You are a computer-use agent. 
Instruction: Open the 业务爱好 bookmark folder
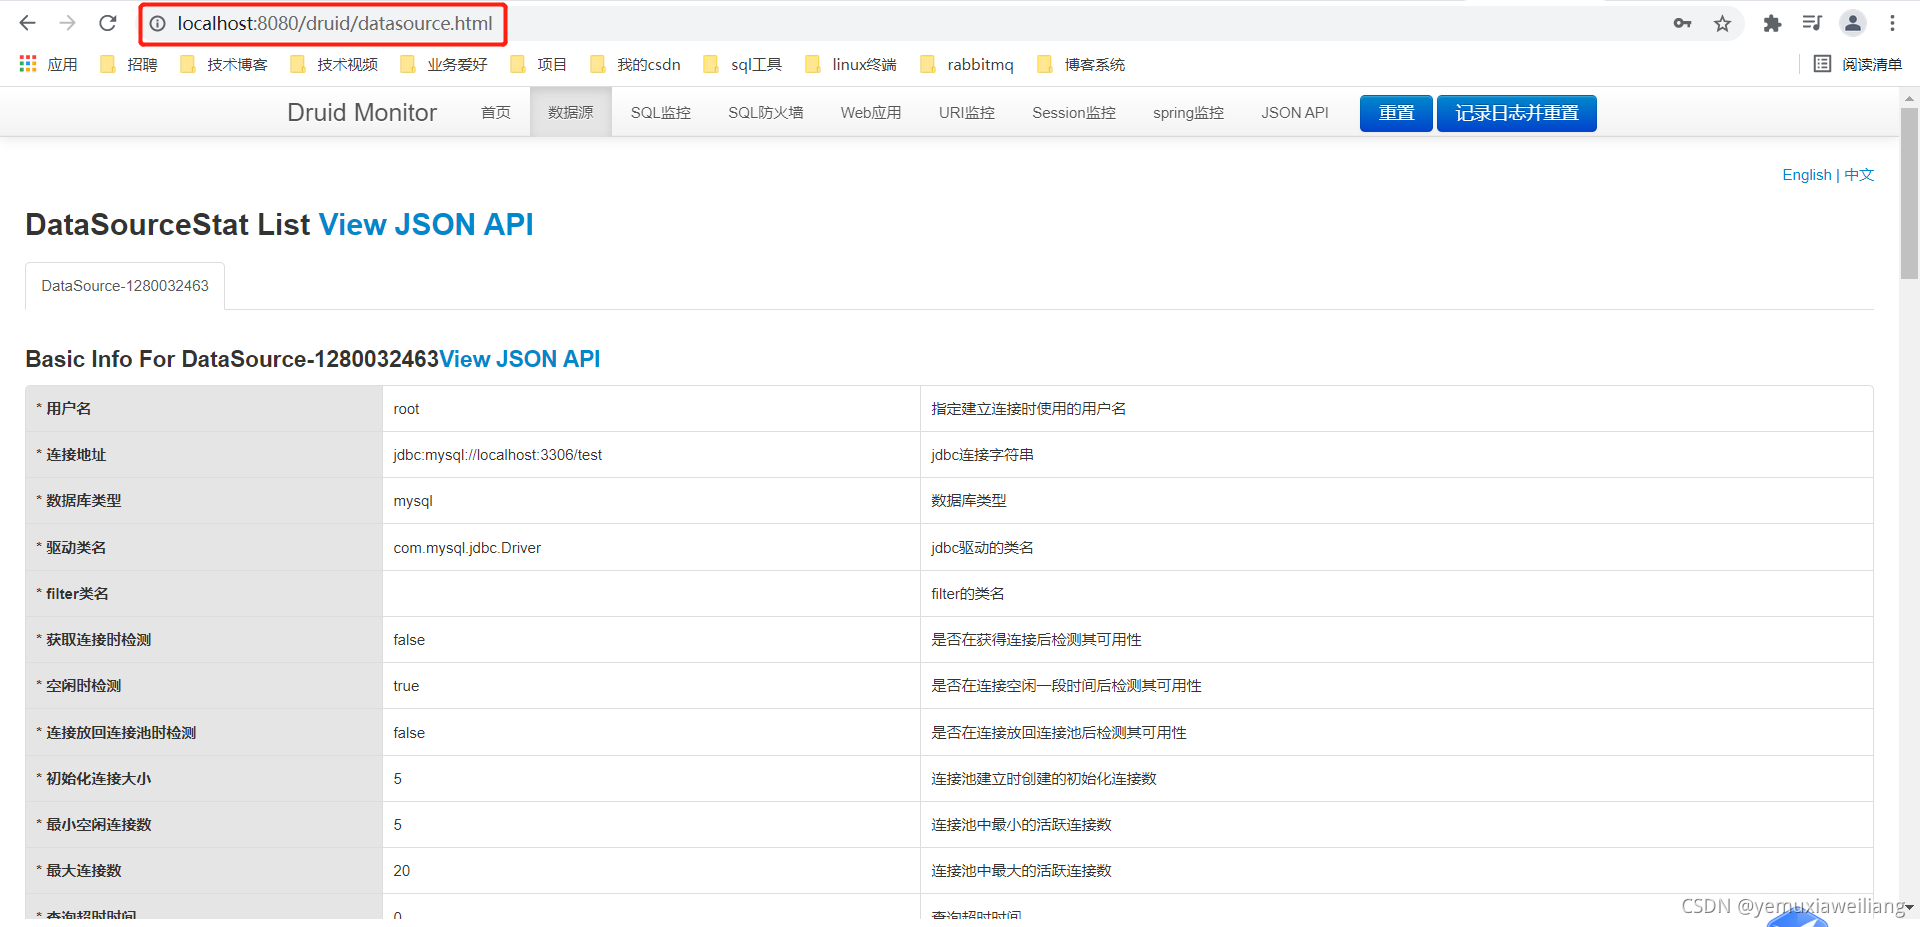[444, 64]
